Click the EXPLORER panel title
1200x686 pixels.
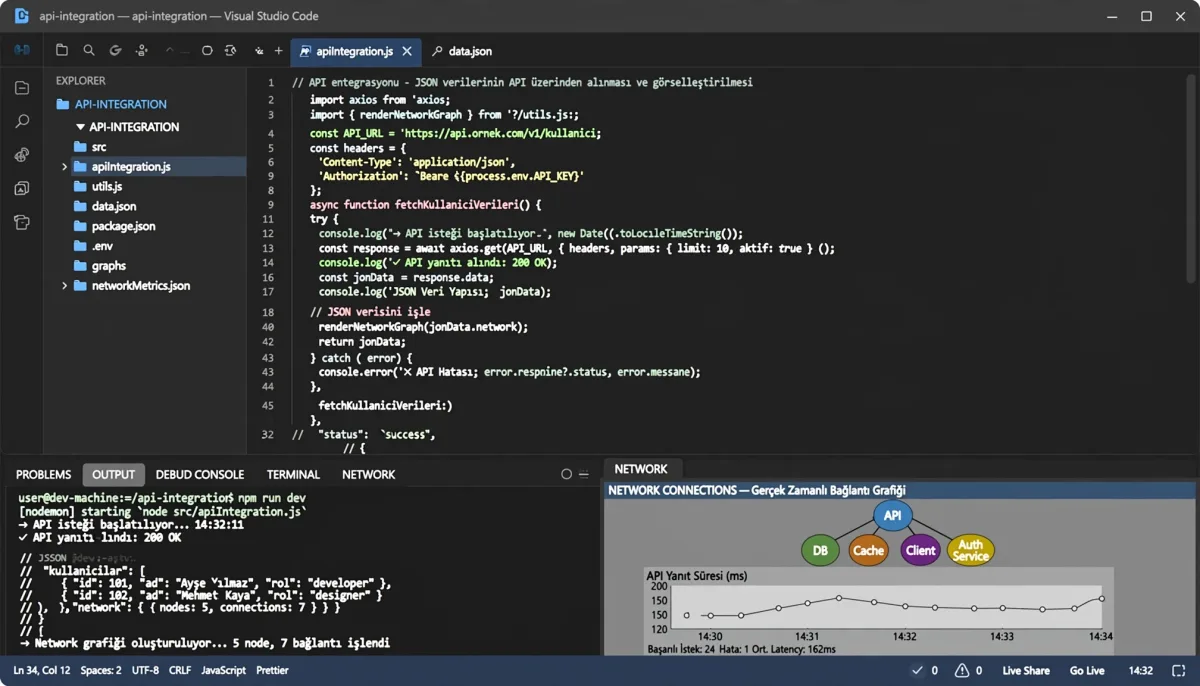[81, 81]
